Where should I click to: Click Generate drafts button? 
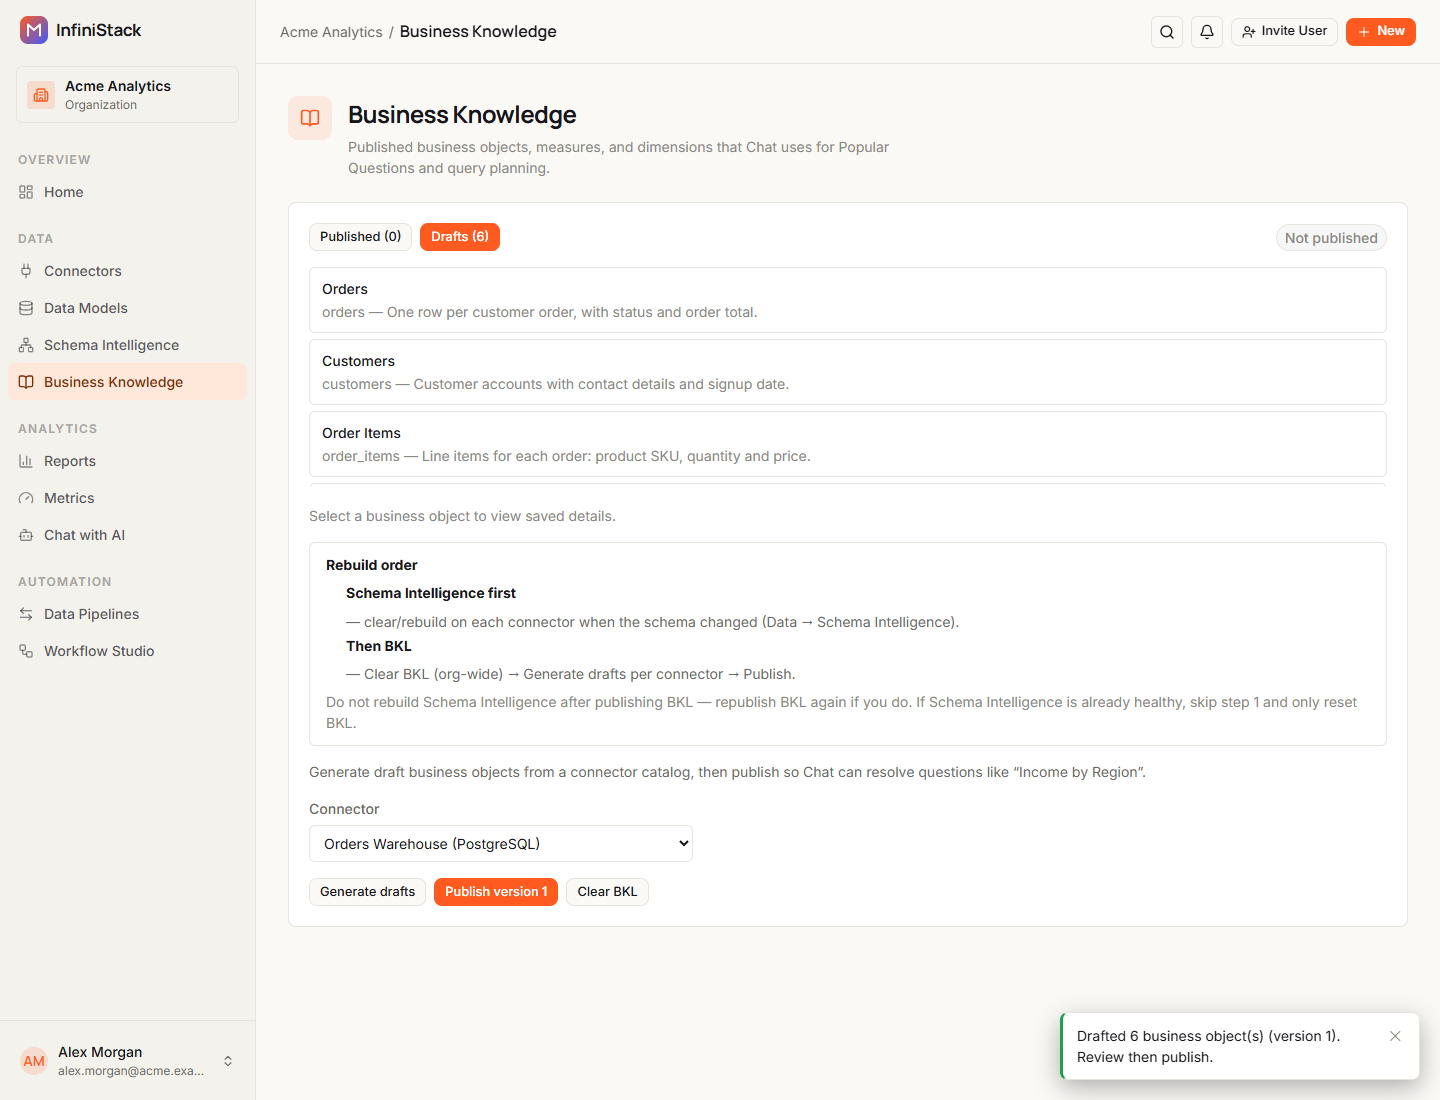(367, 892)
